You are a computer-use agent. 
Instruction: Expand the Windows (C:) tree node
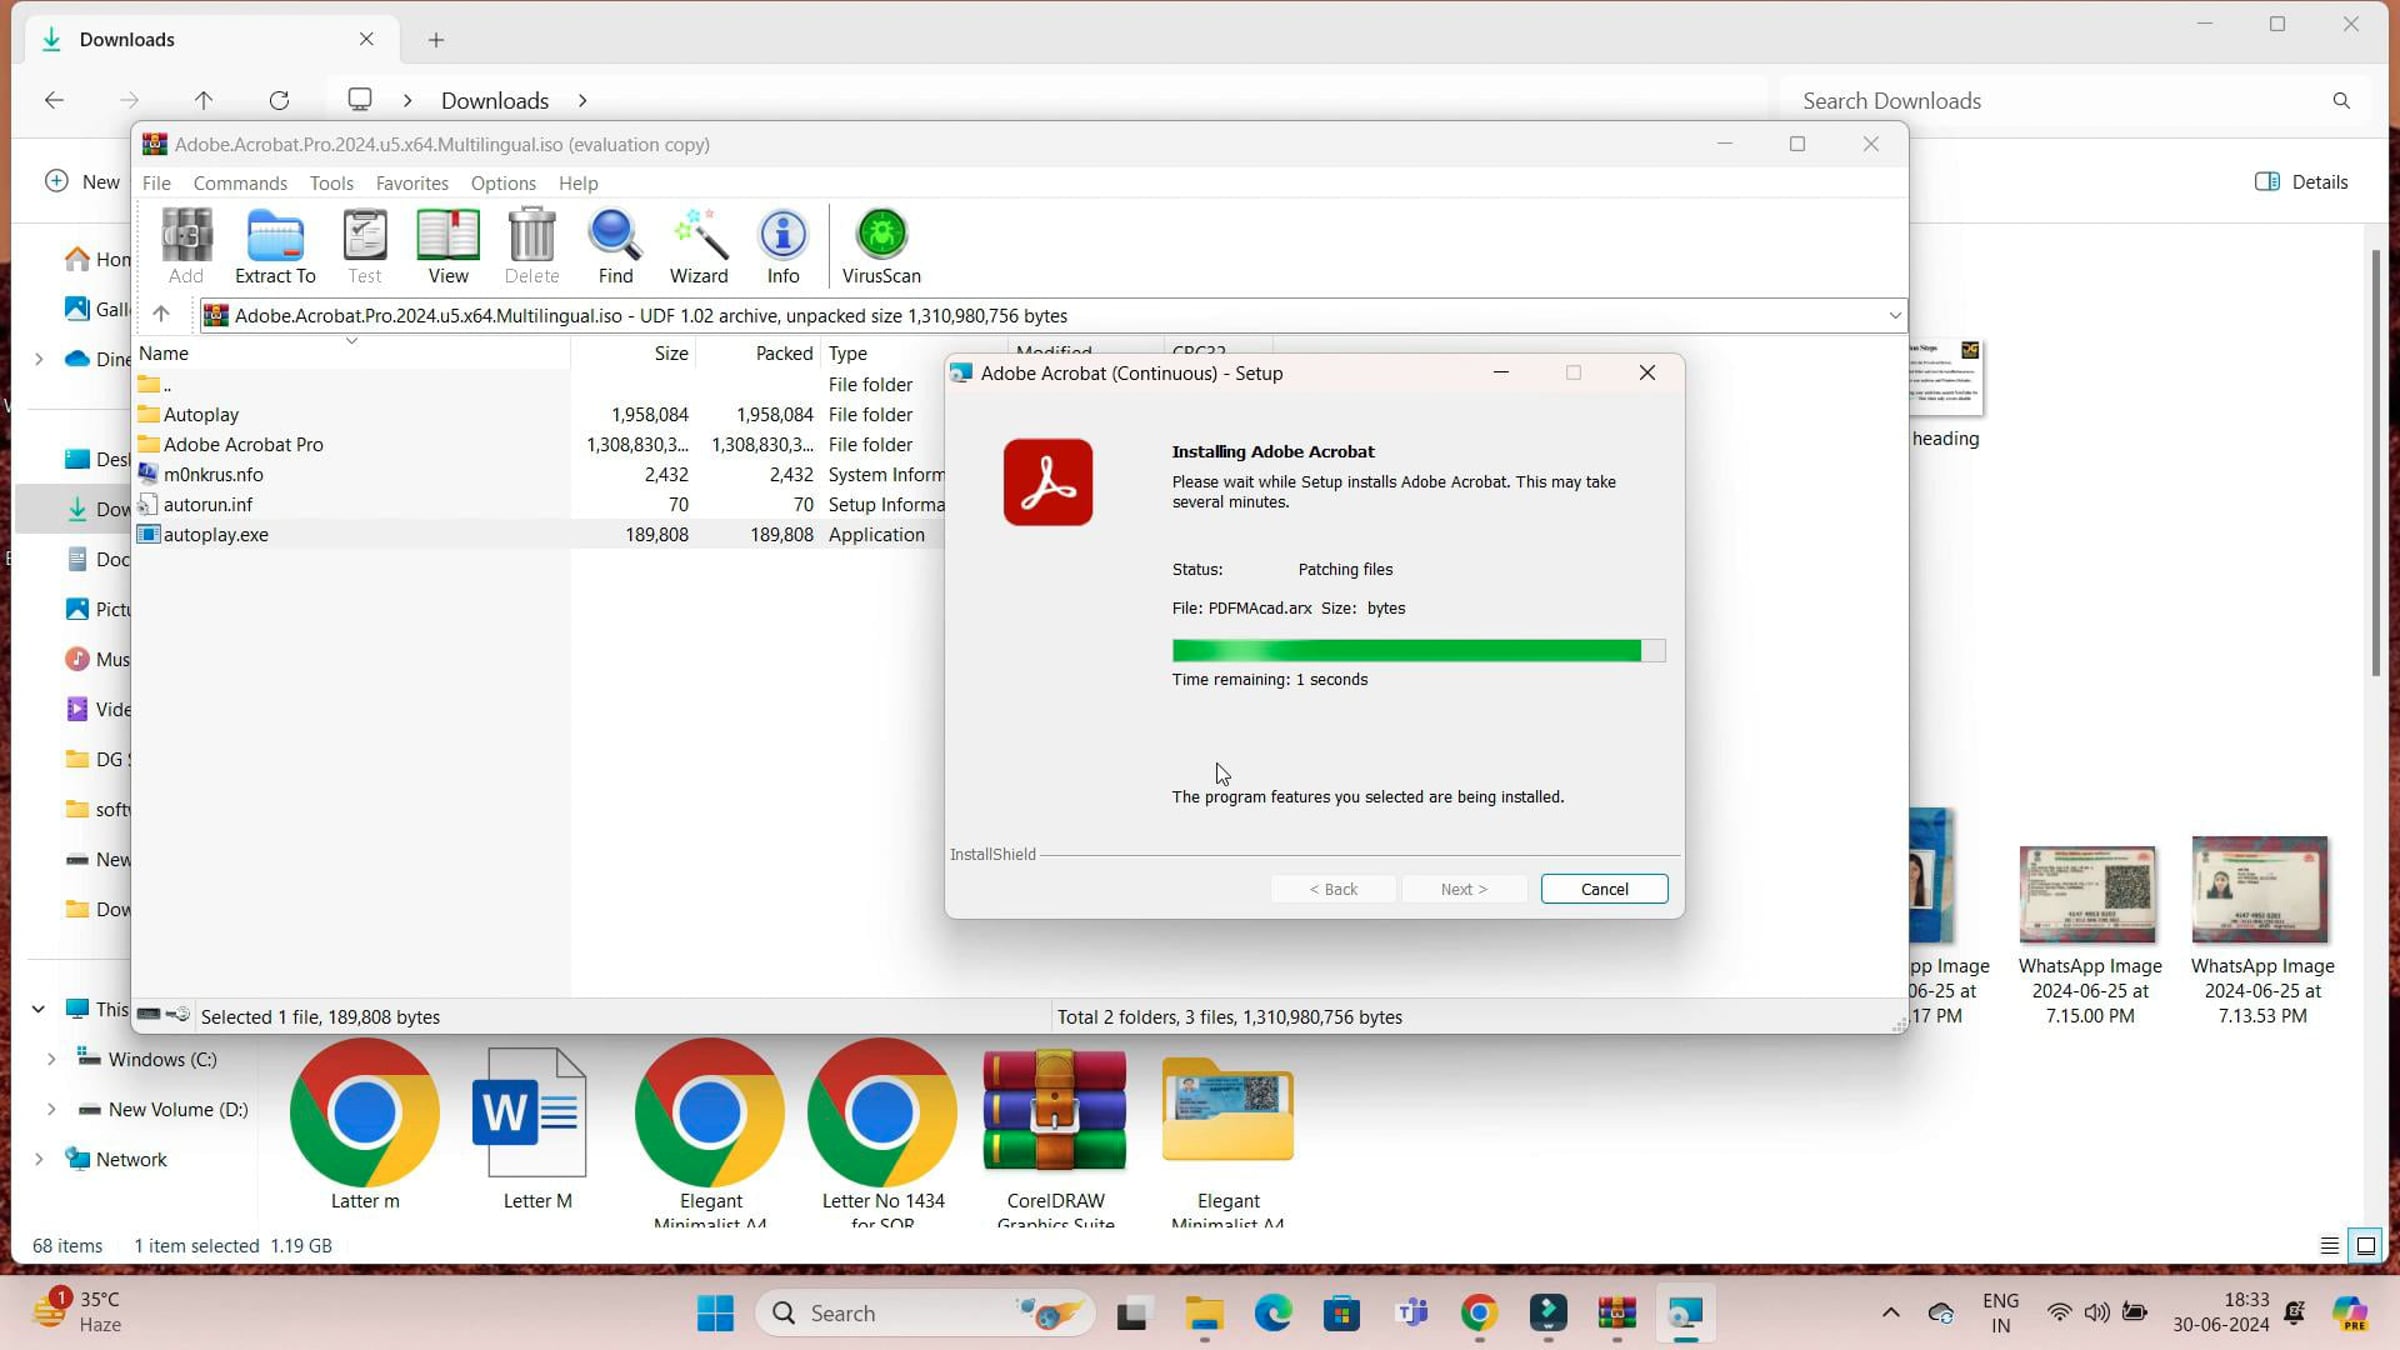[51, 1059]
